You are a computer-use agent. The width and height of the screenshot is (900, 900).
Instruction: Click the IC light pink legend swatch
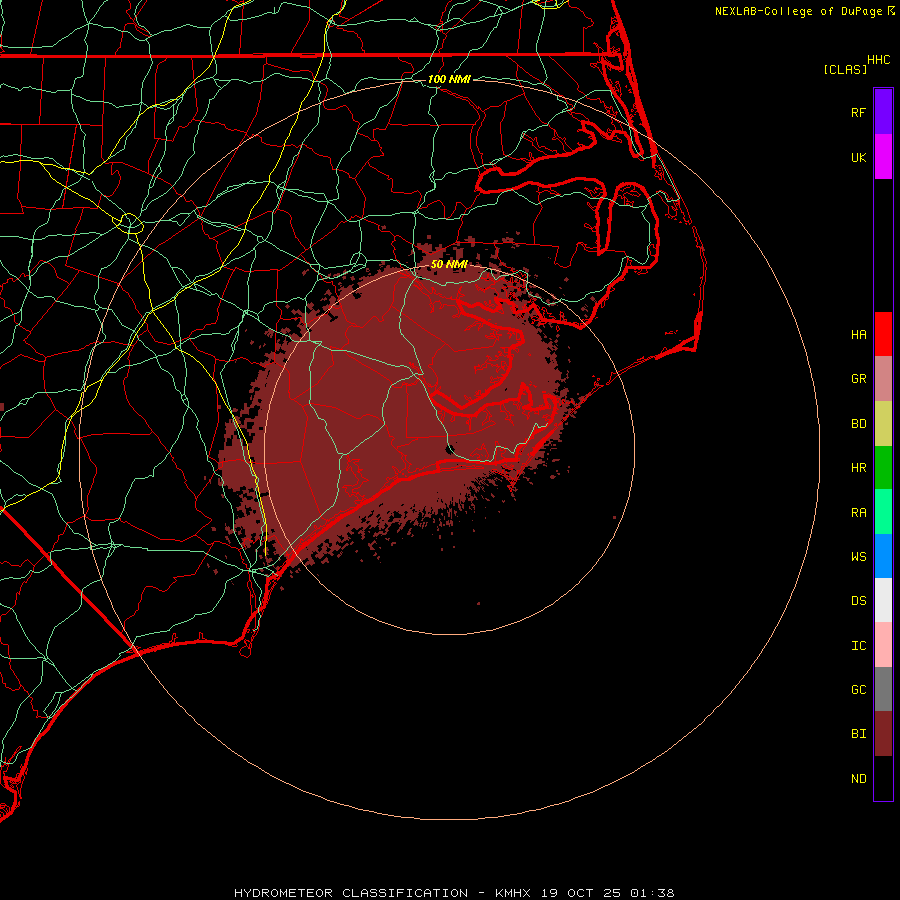coord(883,645)
